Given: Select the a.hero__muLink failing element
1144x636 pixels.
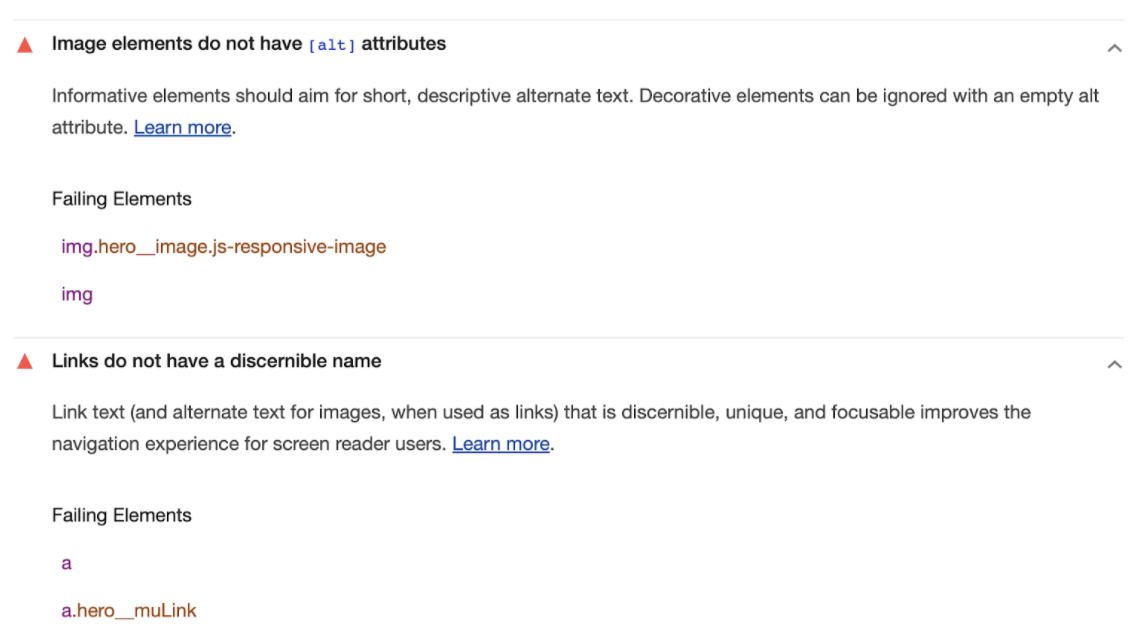Looking at the screenshot, I should [x=129, y=610].
